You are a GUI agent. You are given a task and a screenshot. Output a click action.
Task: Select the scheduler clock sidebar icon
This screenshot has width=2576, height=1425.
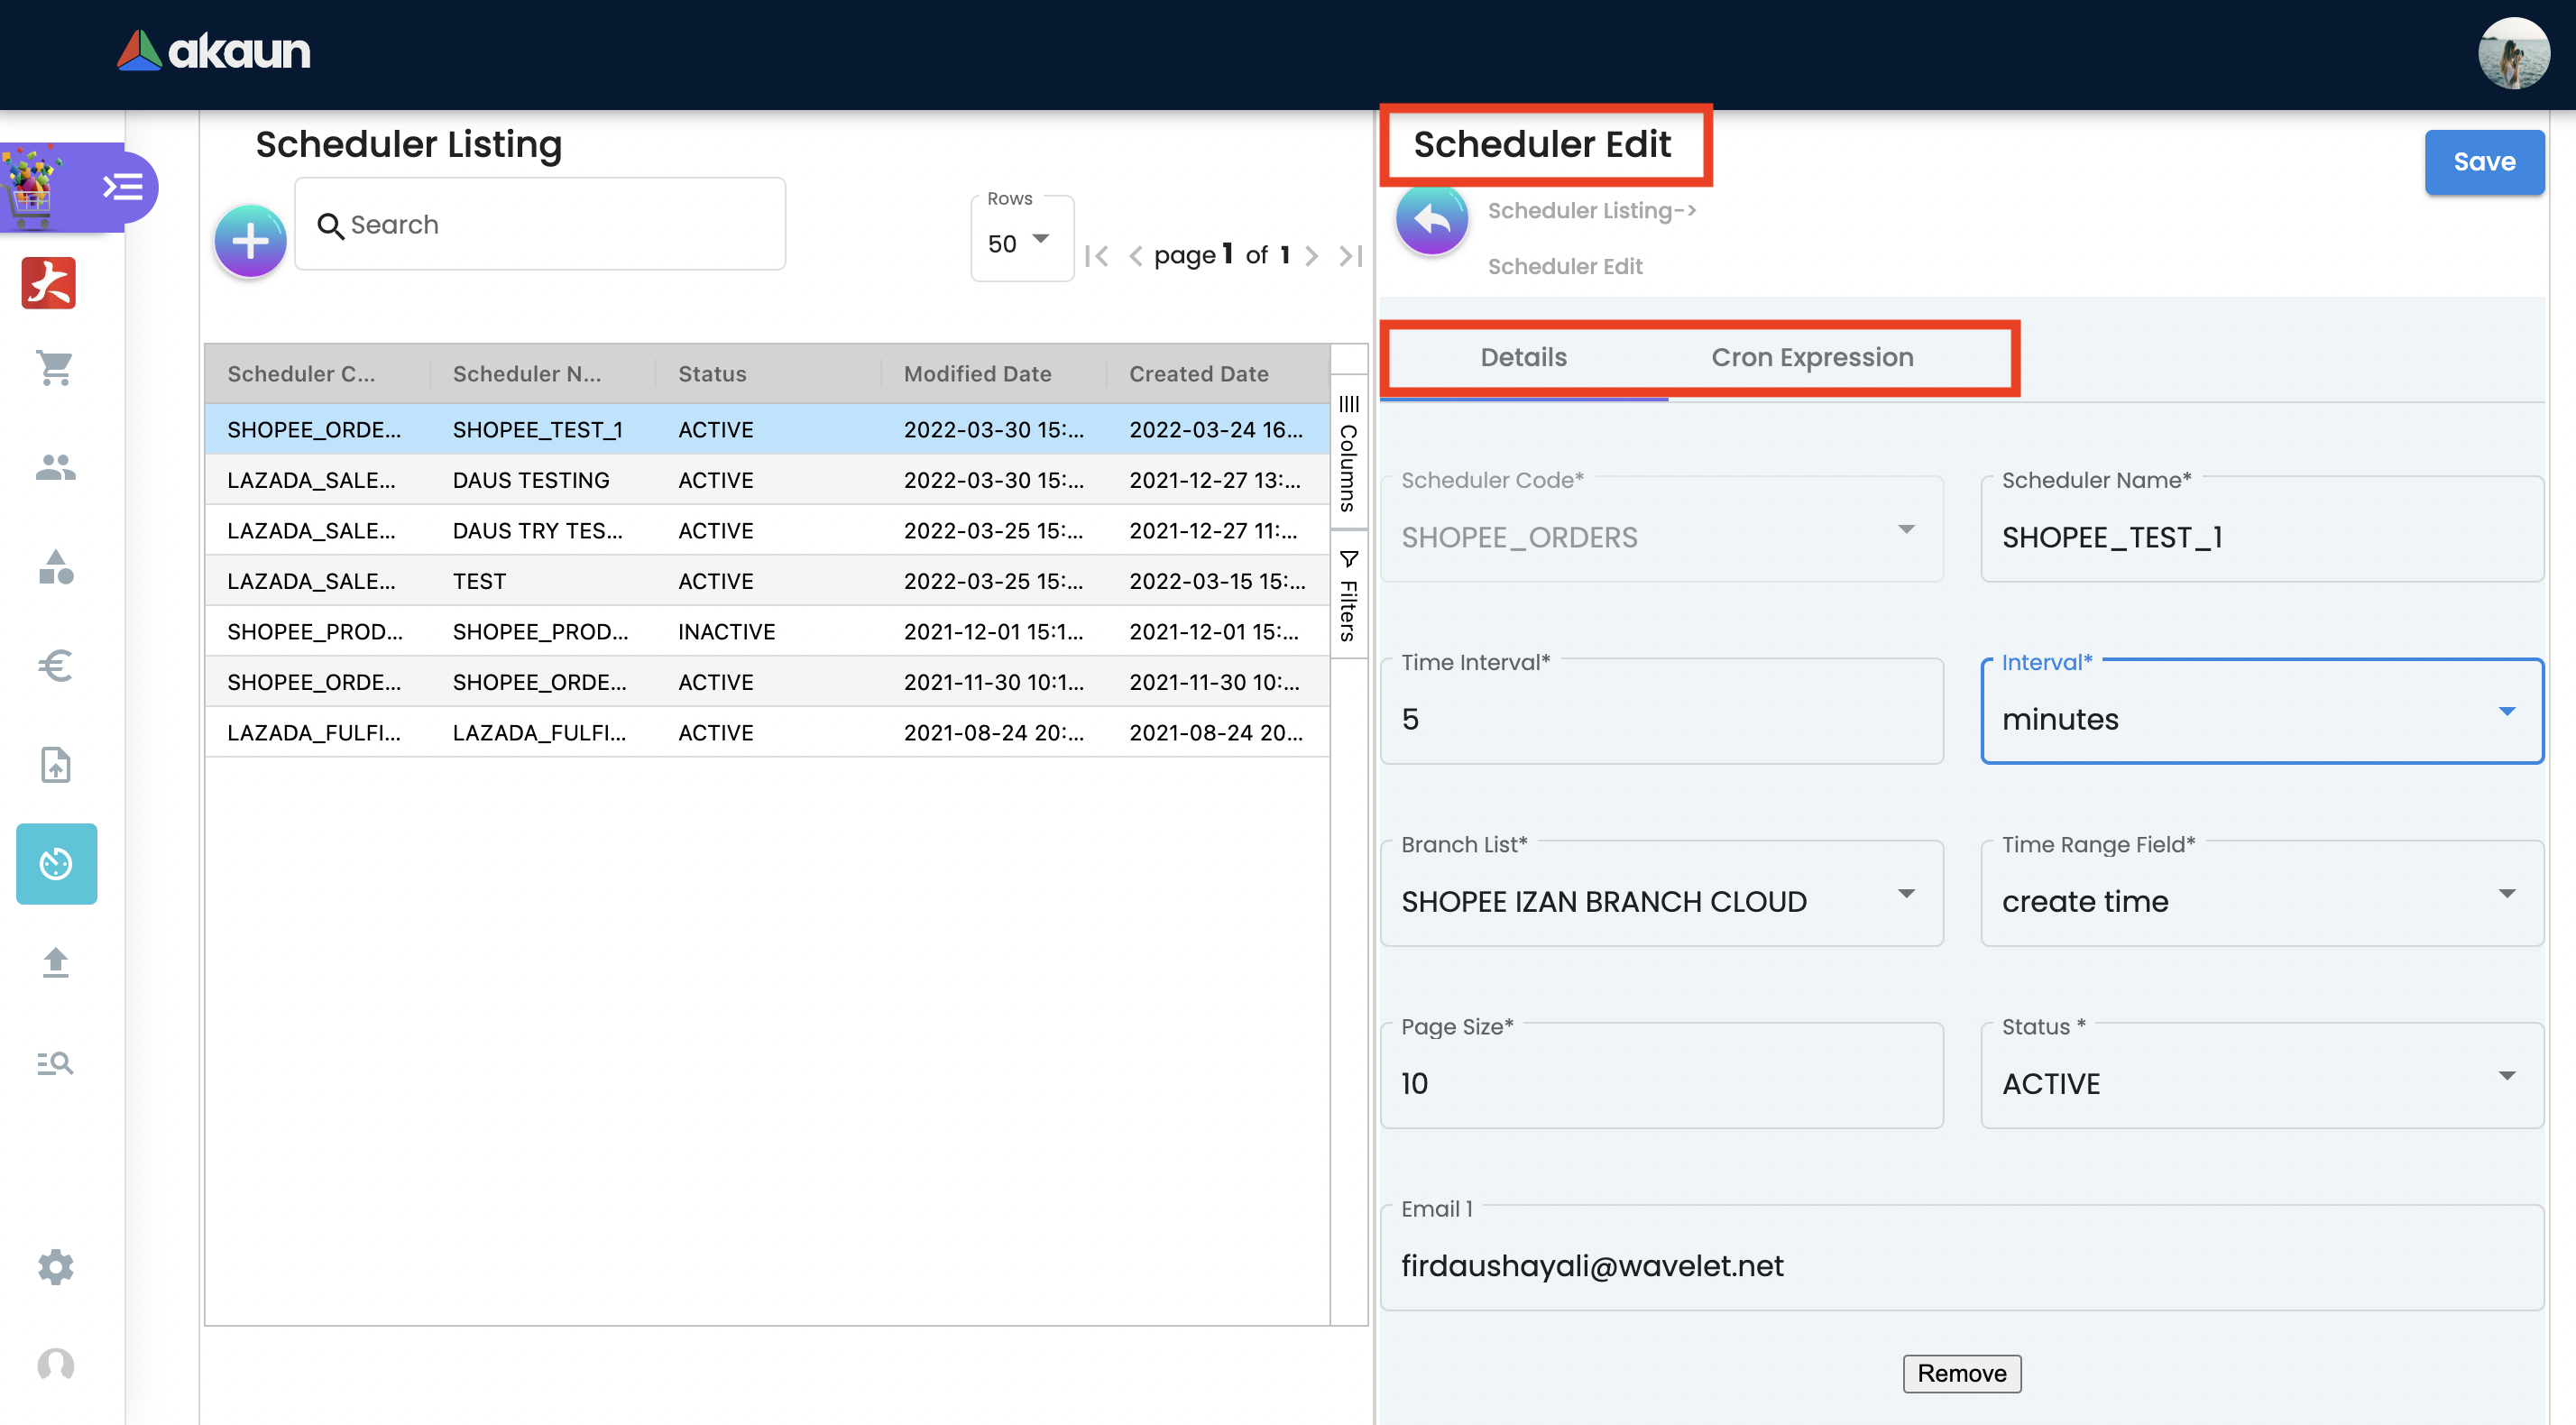point(56,864)
